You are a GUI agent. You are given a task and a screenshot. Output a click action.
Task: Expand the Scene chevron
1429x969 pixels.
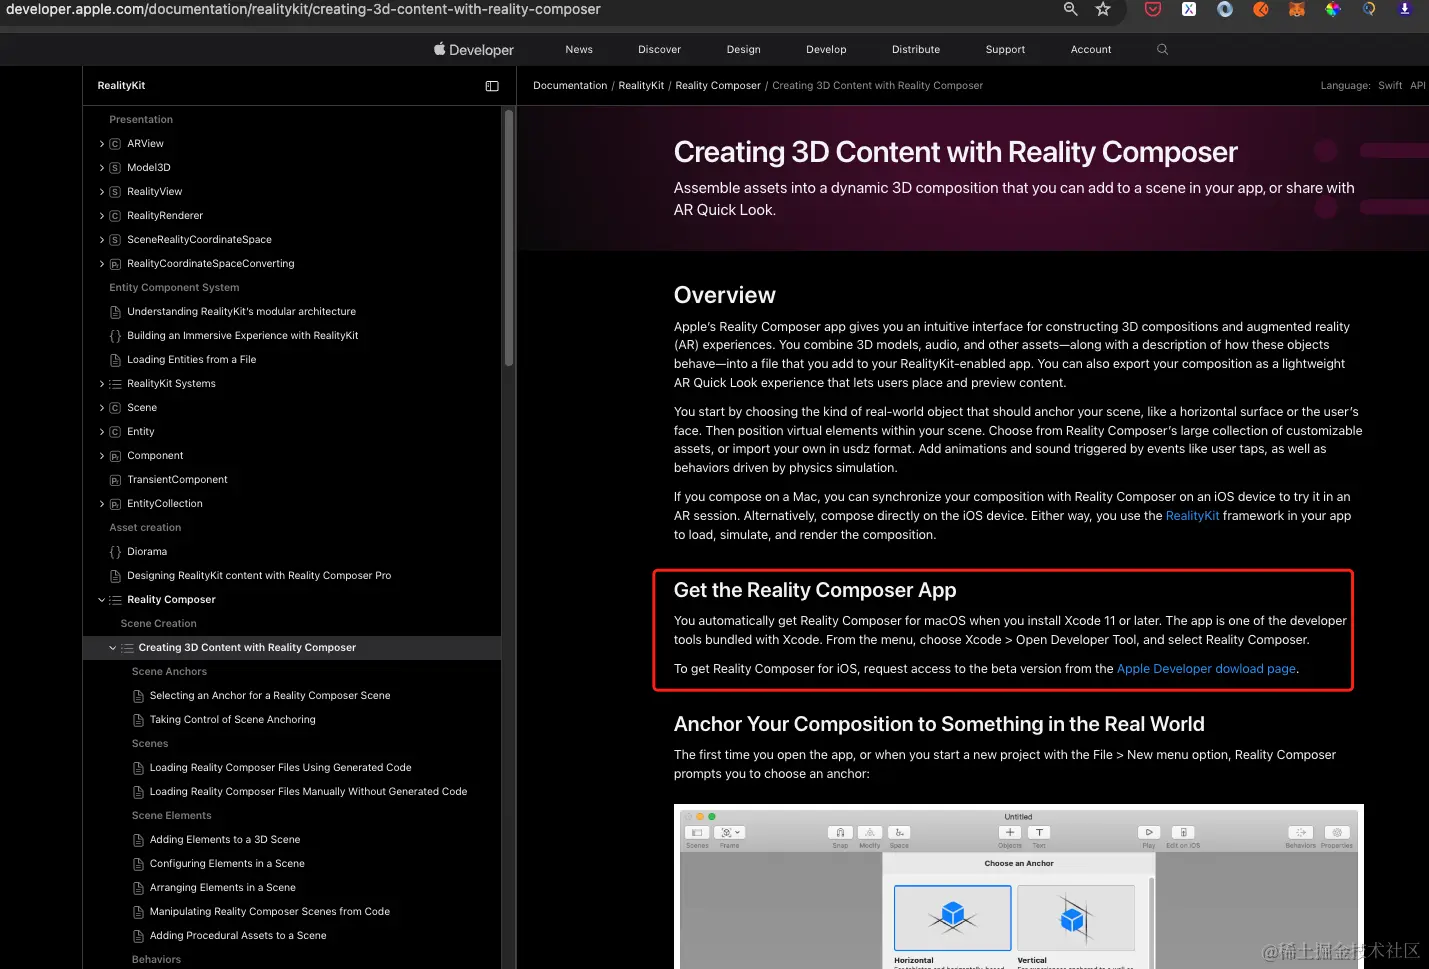click(102, 408)
